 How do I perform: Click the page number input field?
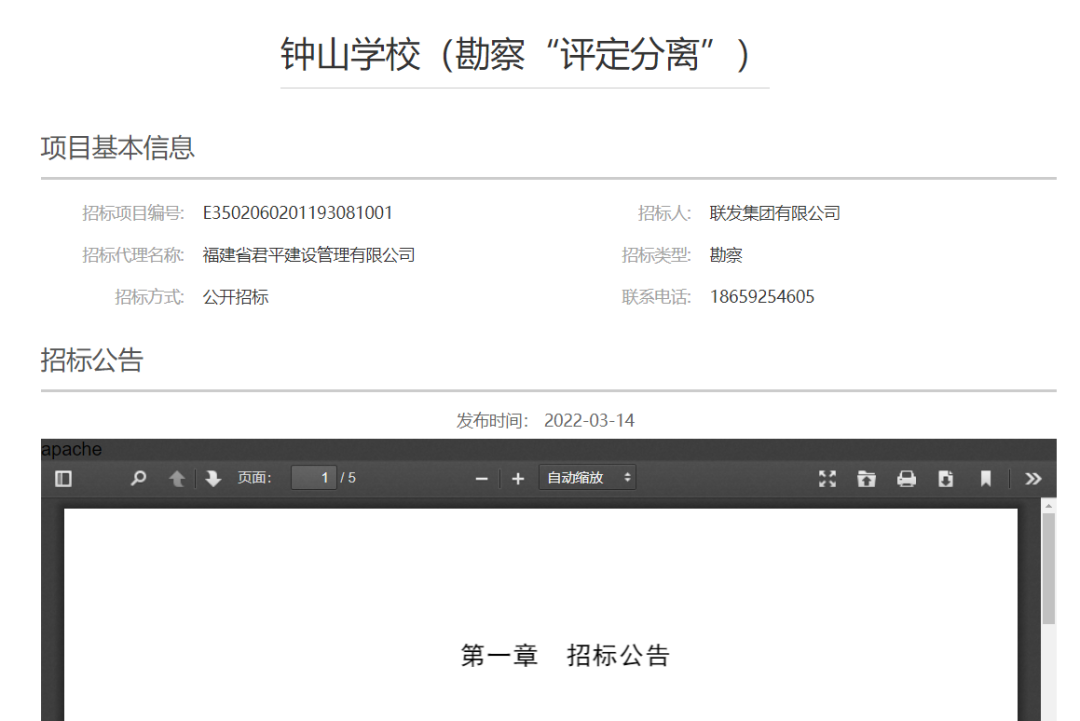(314, 478)
